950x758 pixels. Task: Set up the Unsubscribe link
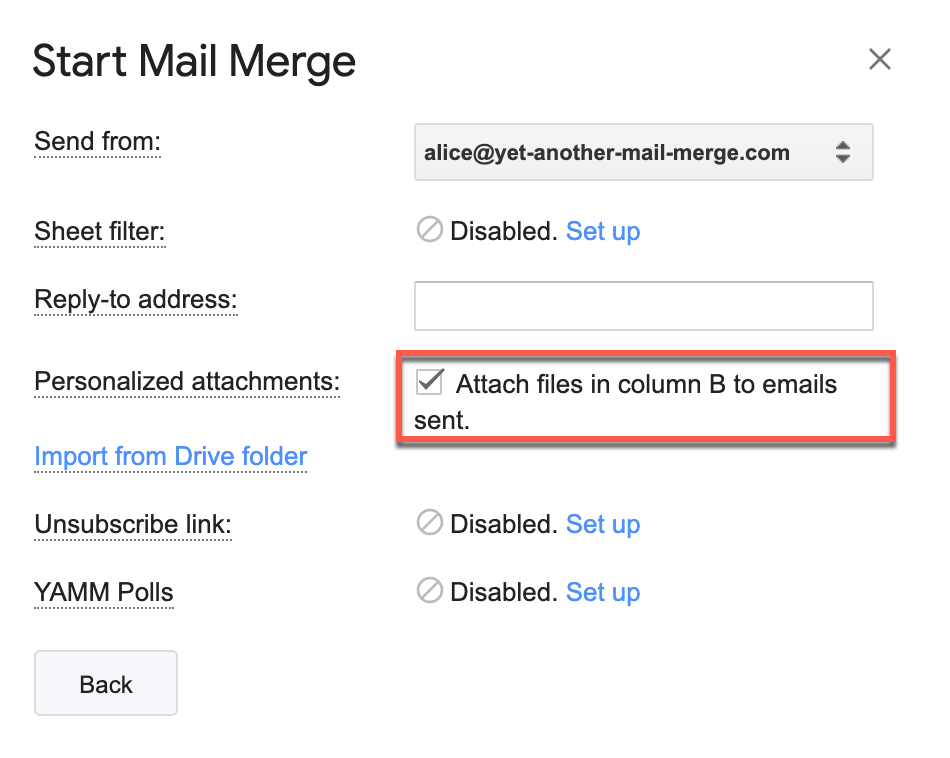603,523
